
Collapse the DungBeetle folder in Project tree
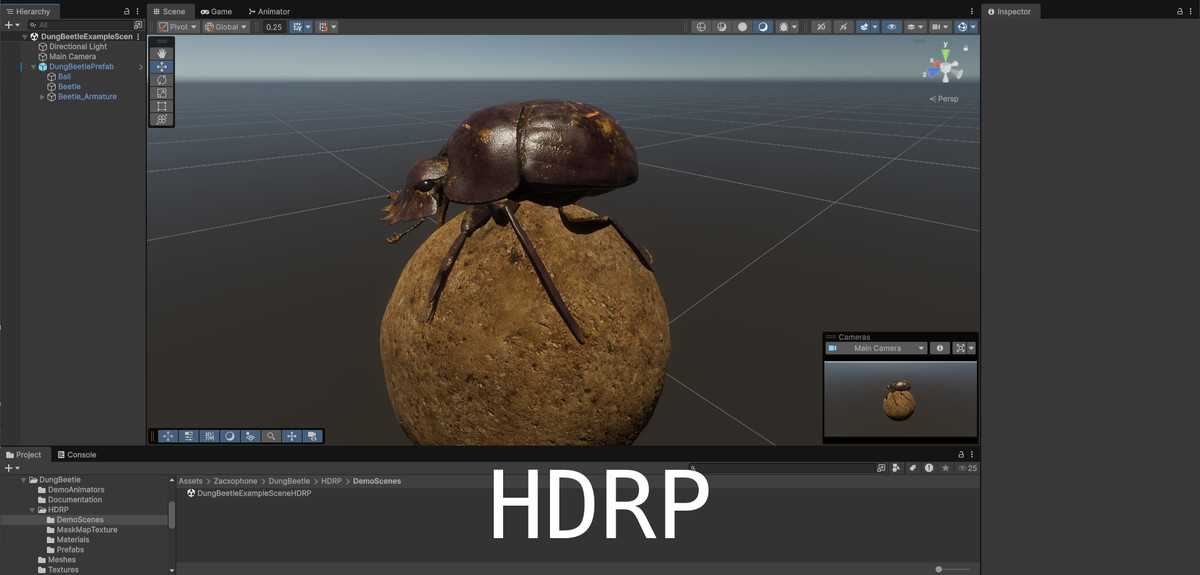point(23,480)
